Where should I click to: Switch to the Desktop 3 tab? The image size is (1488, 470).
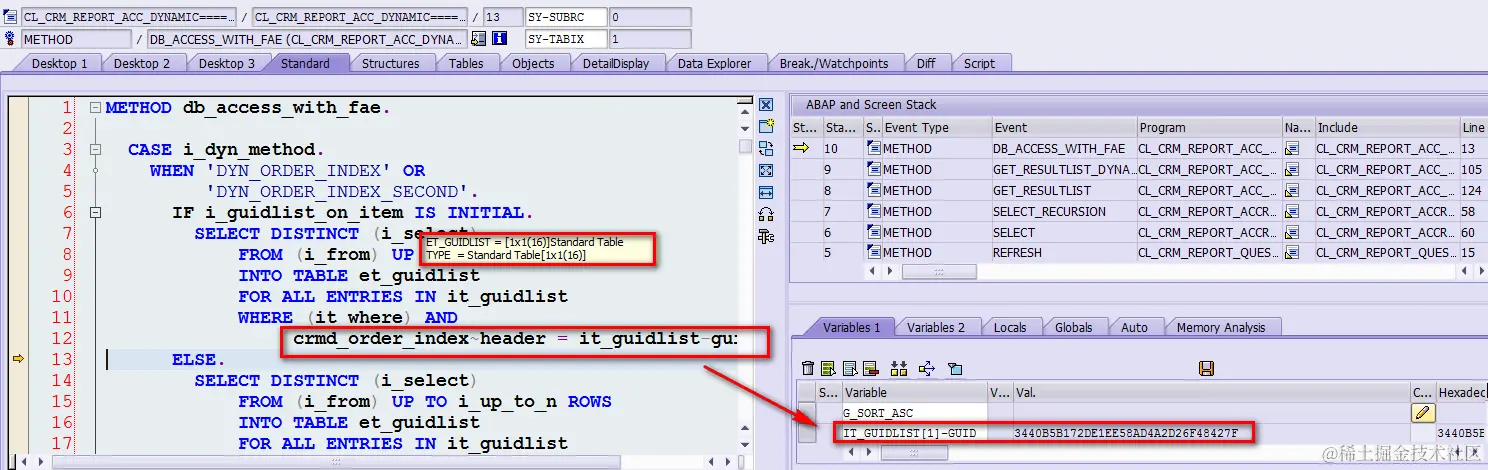point(227,63)
